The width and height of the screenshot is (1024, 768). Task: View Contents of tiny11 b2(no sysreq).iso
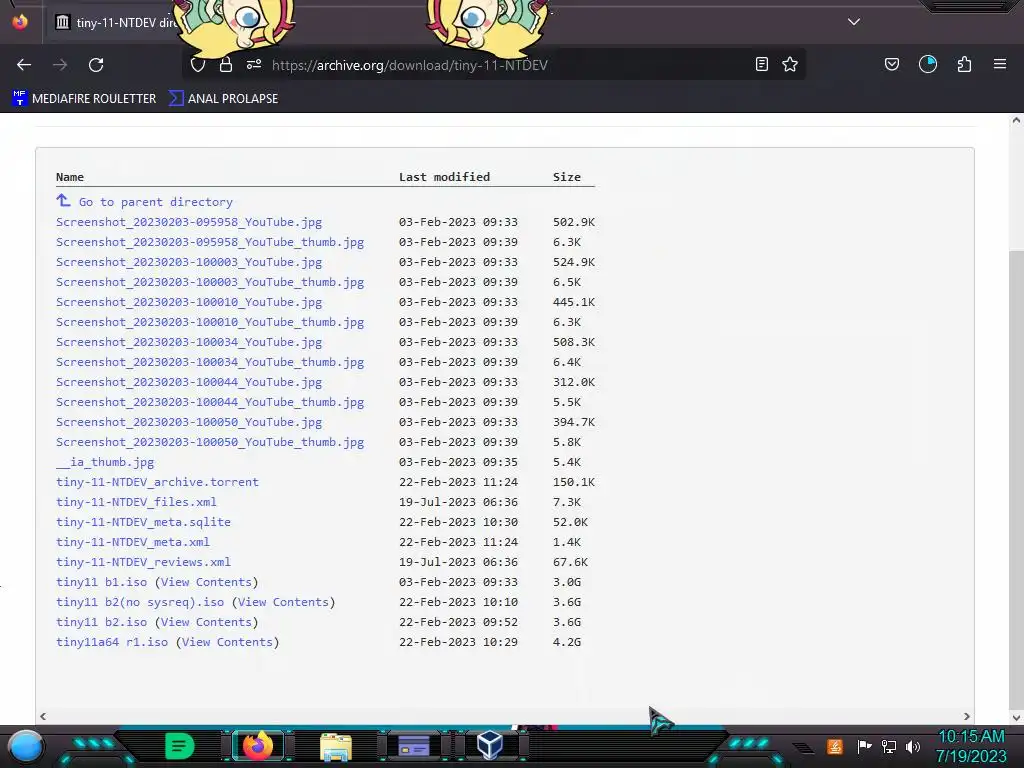[283, 602]
